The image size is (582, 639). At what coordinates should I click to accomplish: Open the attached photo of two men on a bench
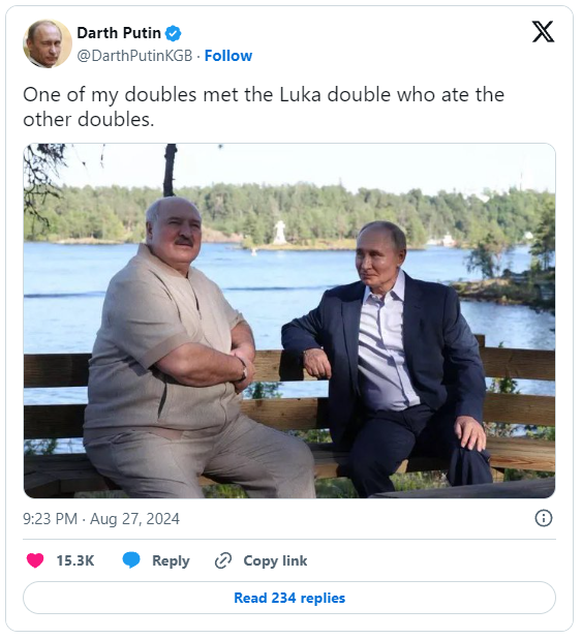289,321
